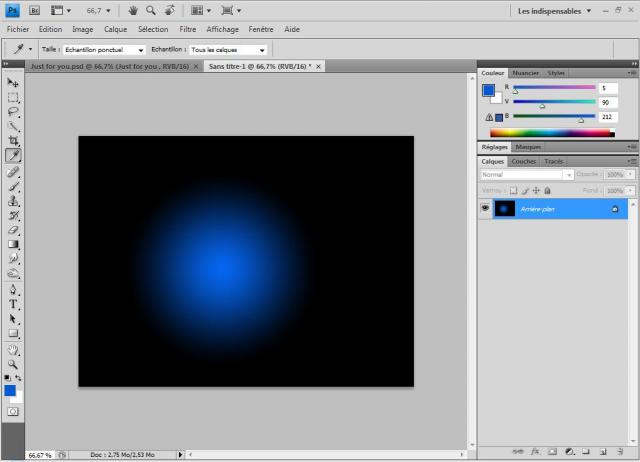Swap foreground and background colors
The width and height of the screenshot is (640, 462).
coord(18,378)
